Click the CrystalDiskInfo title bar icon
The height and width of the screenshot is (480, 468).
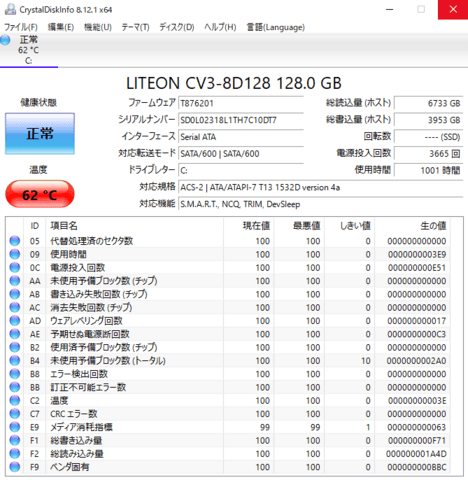(10, 9)
